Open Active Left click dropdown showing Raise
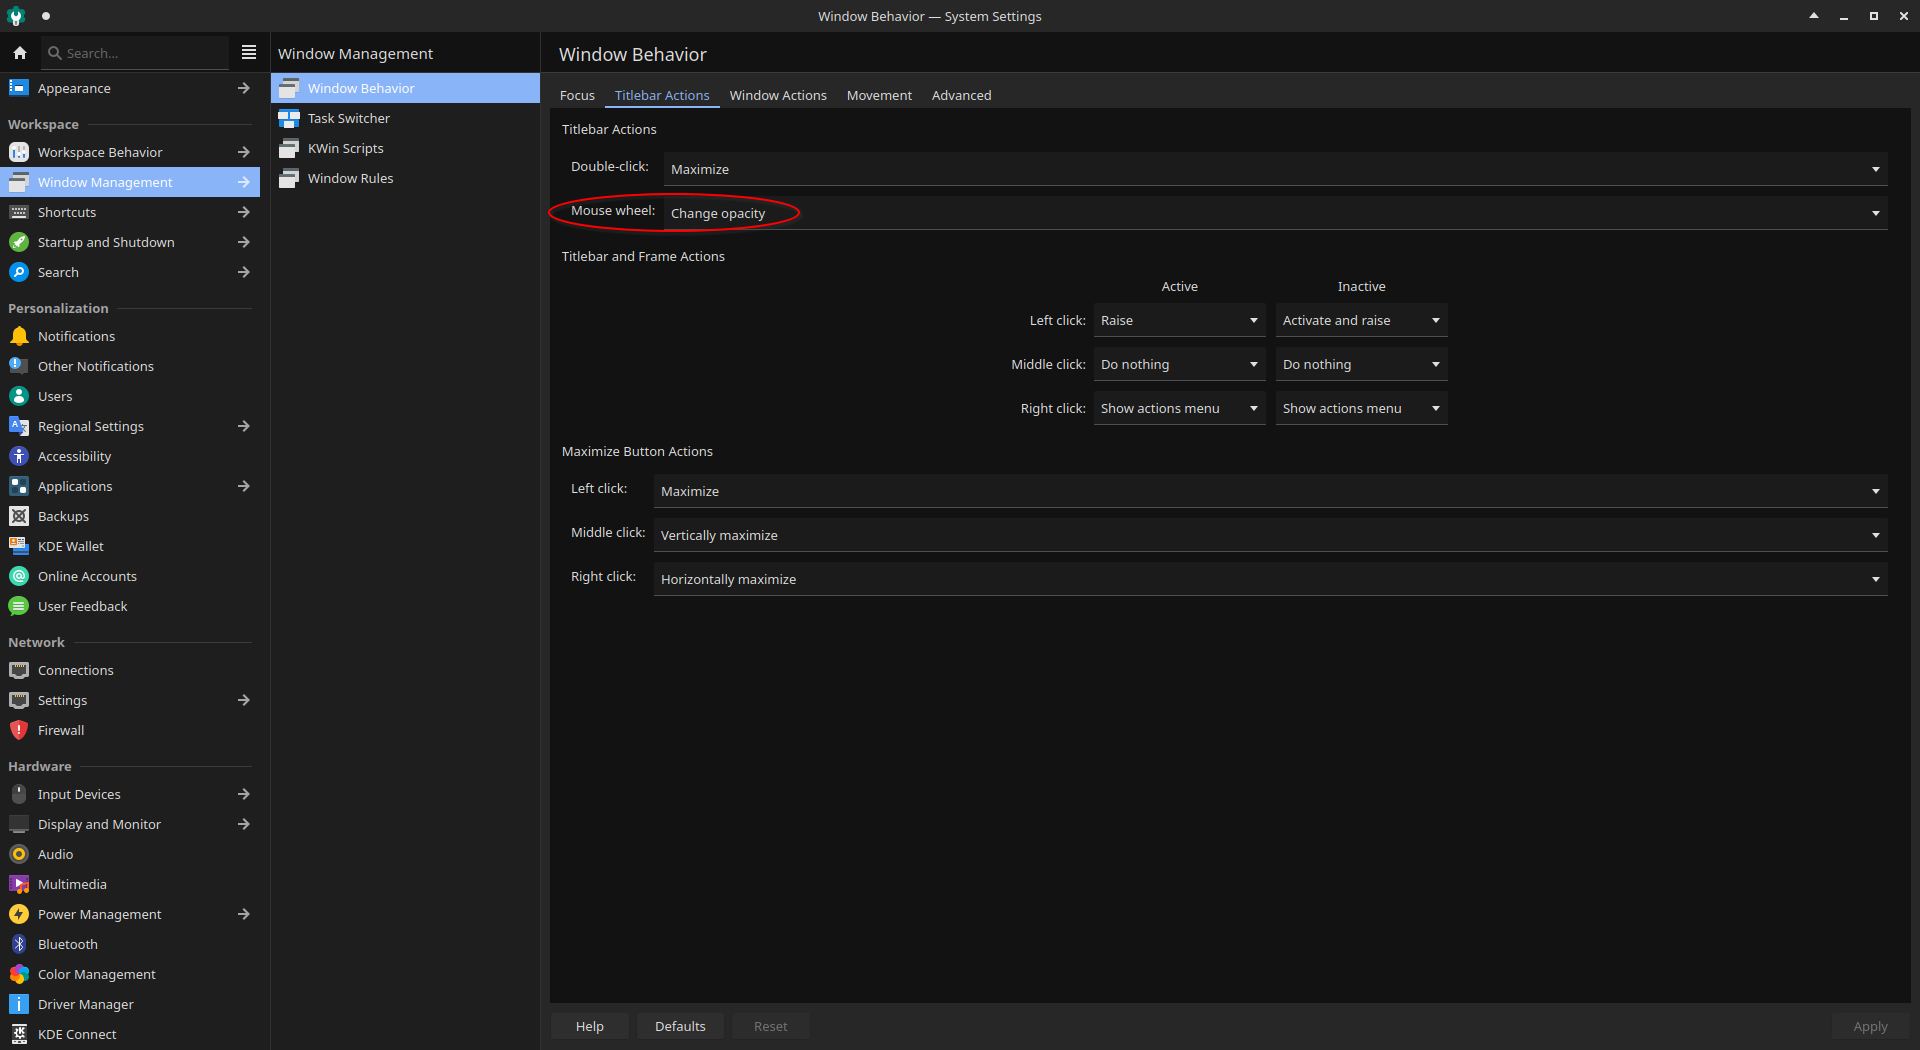Image resolution: width=1920 pixels, height=1050 pixels. click(1179, 320)
